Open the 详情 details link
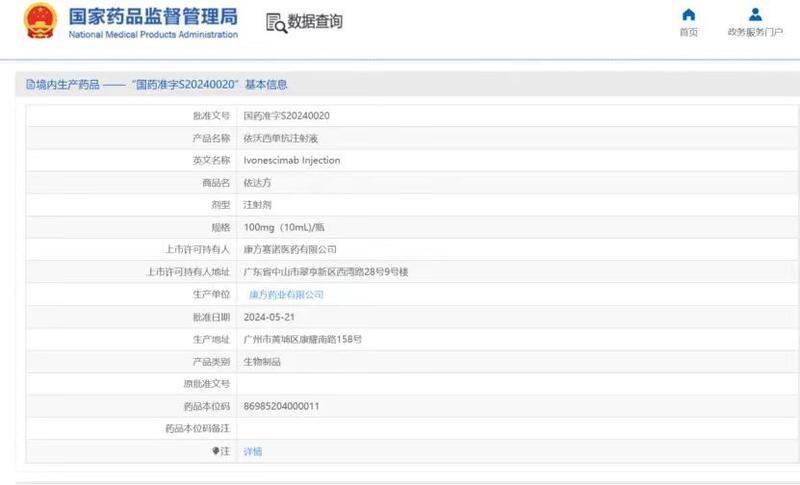The image size is (800, 485). click(253, 451)
